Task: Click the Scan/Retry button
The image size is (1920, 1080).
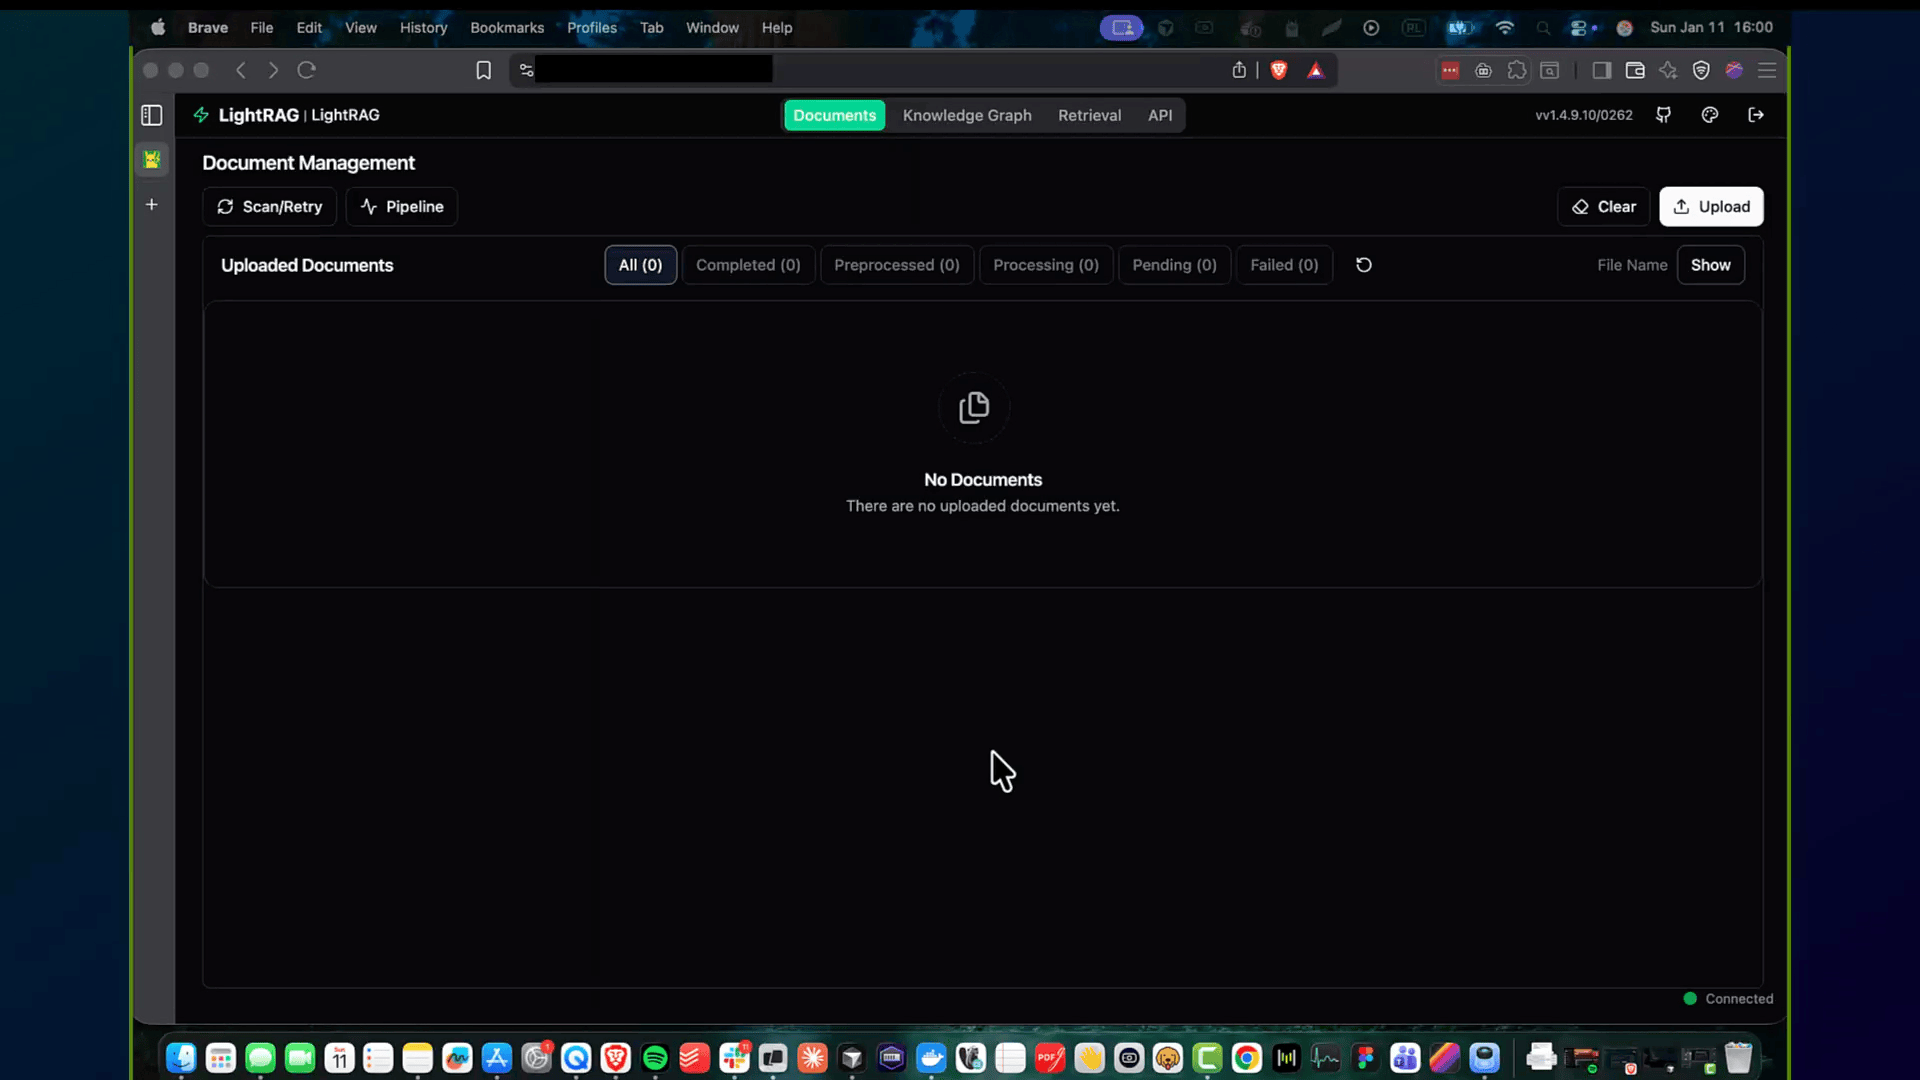Action: pos(270,207)
